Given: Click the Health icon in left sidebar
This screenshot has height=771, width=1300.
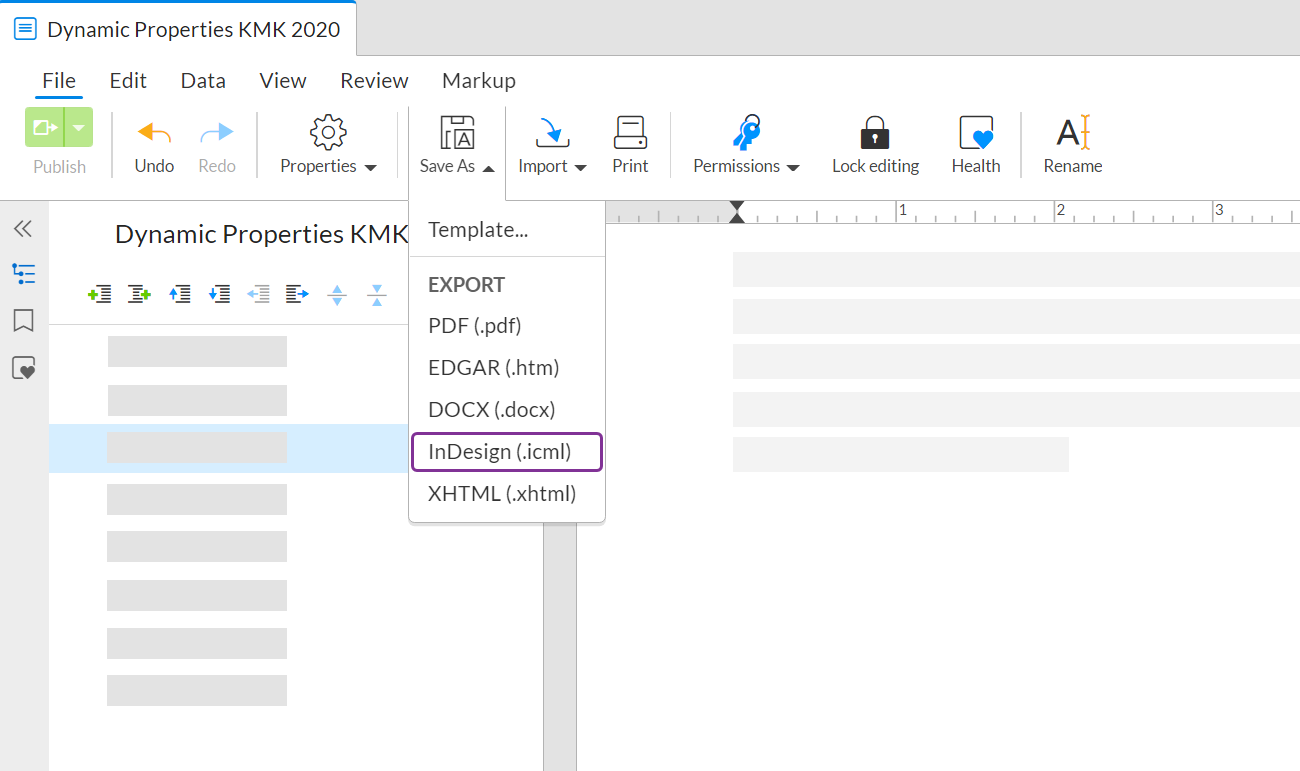Looking at the screenshot, I should pos(23,369).
